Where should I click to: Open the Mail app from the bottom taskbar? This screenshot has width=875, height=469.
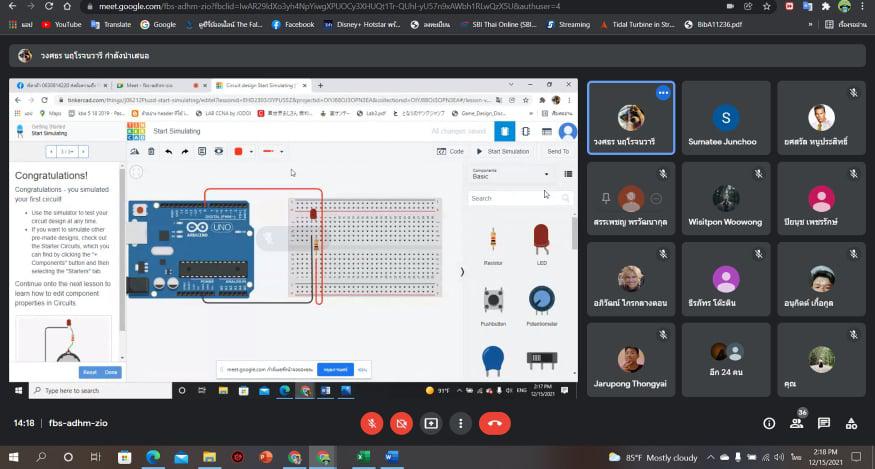181,457
